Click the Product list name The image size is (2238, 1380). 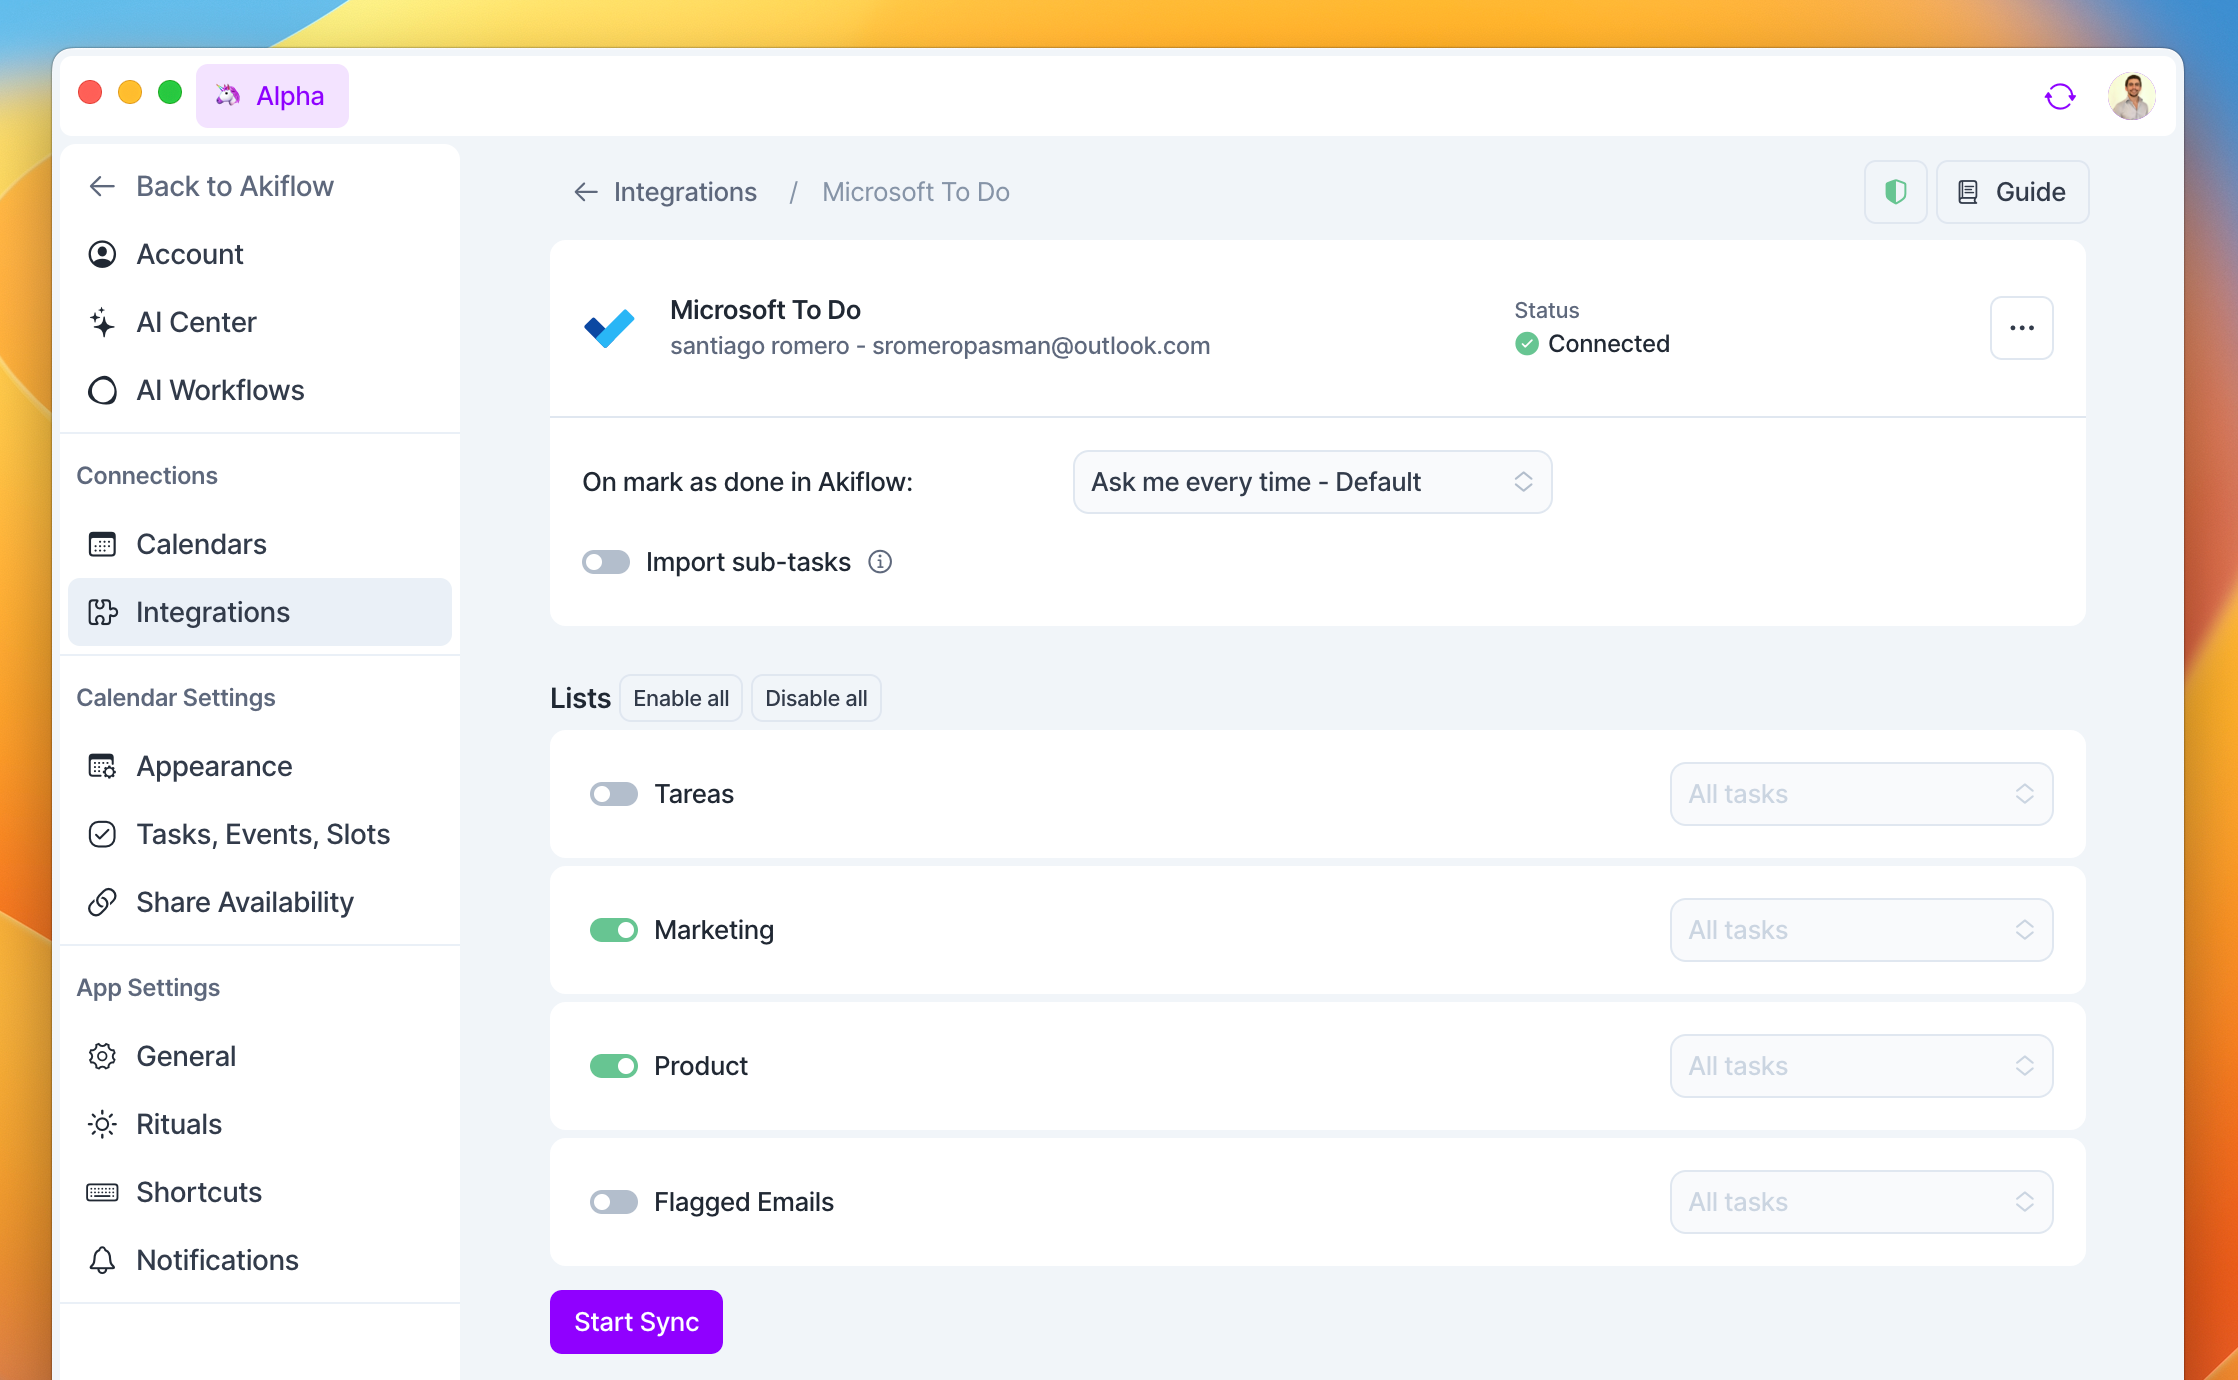[x=701, y=1066]
